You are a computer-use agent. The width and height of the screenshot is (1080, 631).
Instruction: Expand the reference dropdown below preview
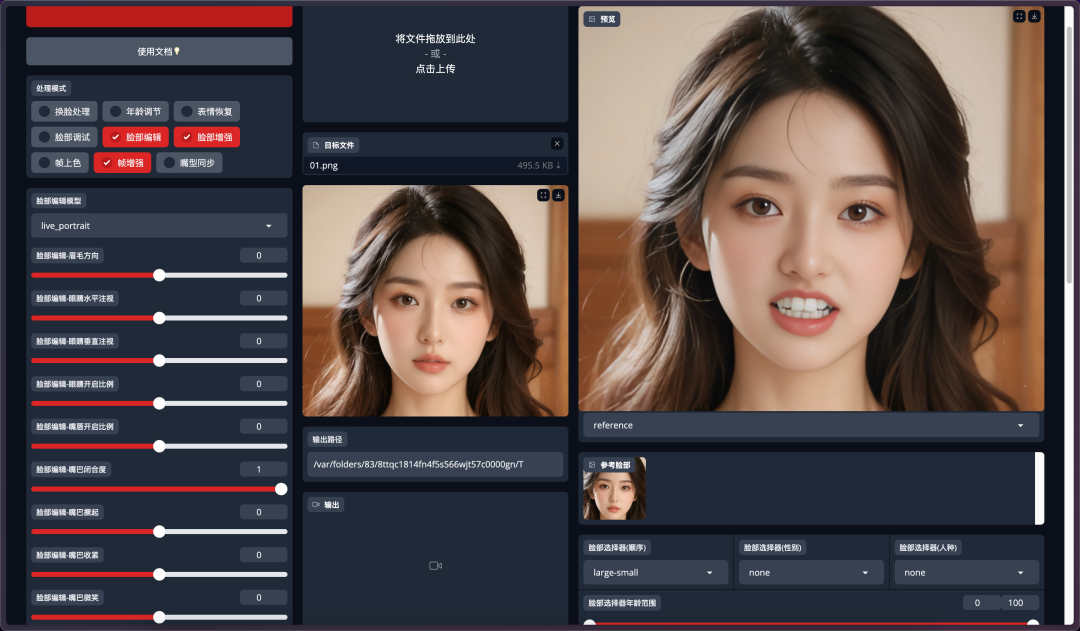pyautogui.click(x=811, y=426)
